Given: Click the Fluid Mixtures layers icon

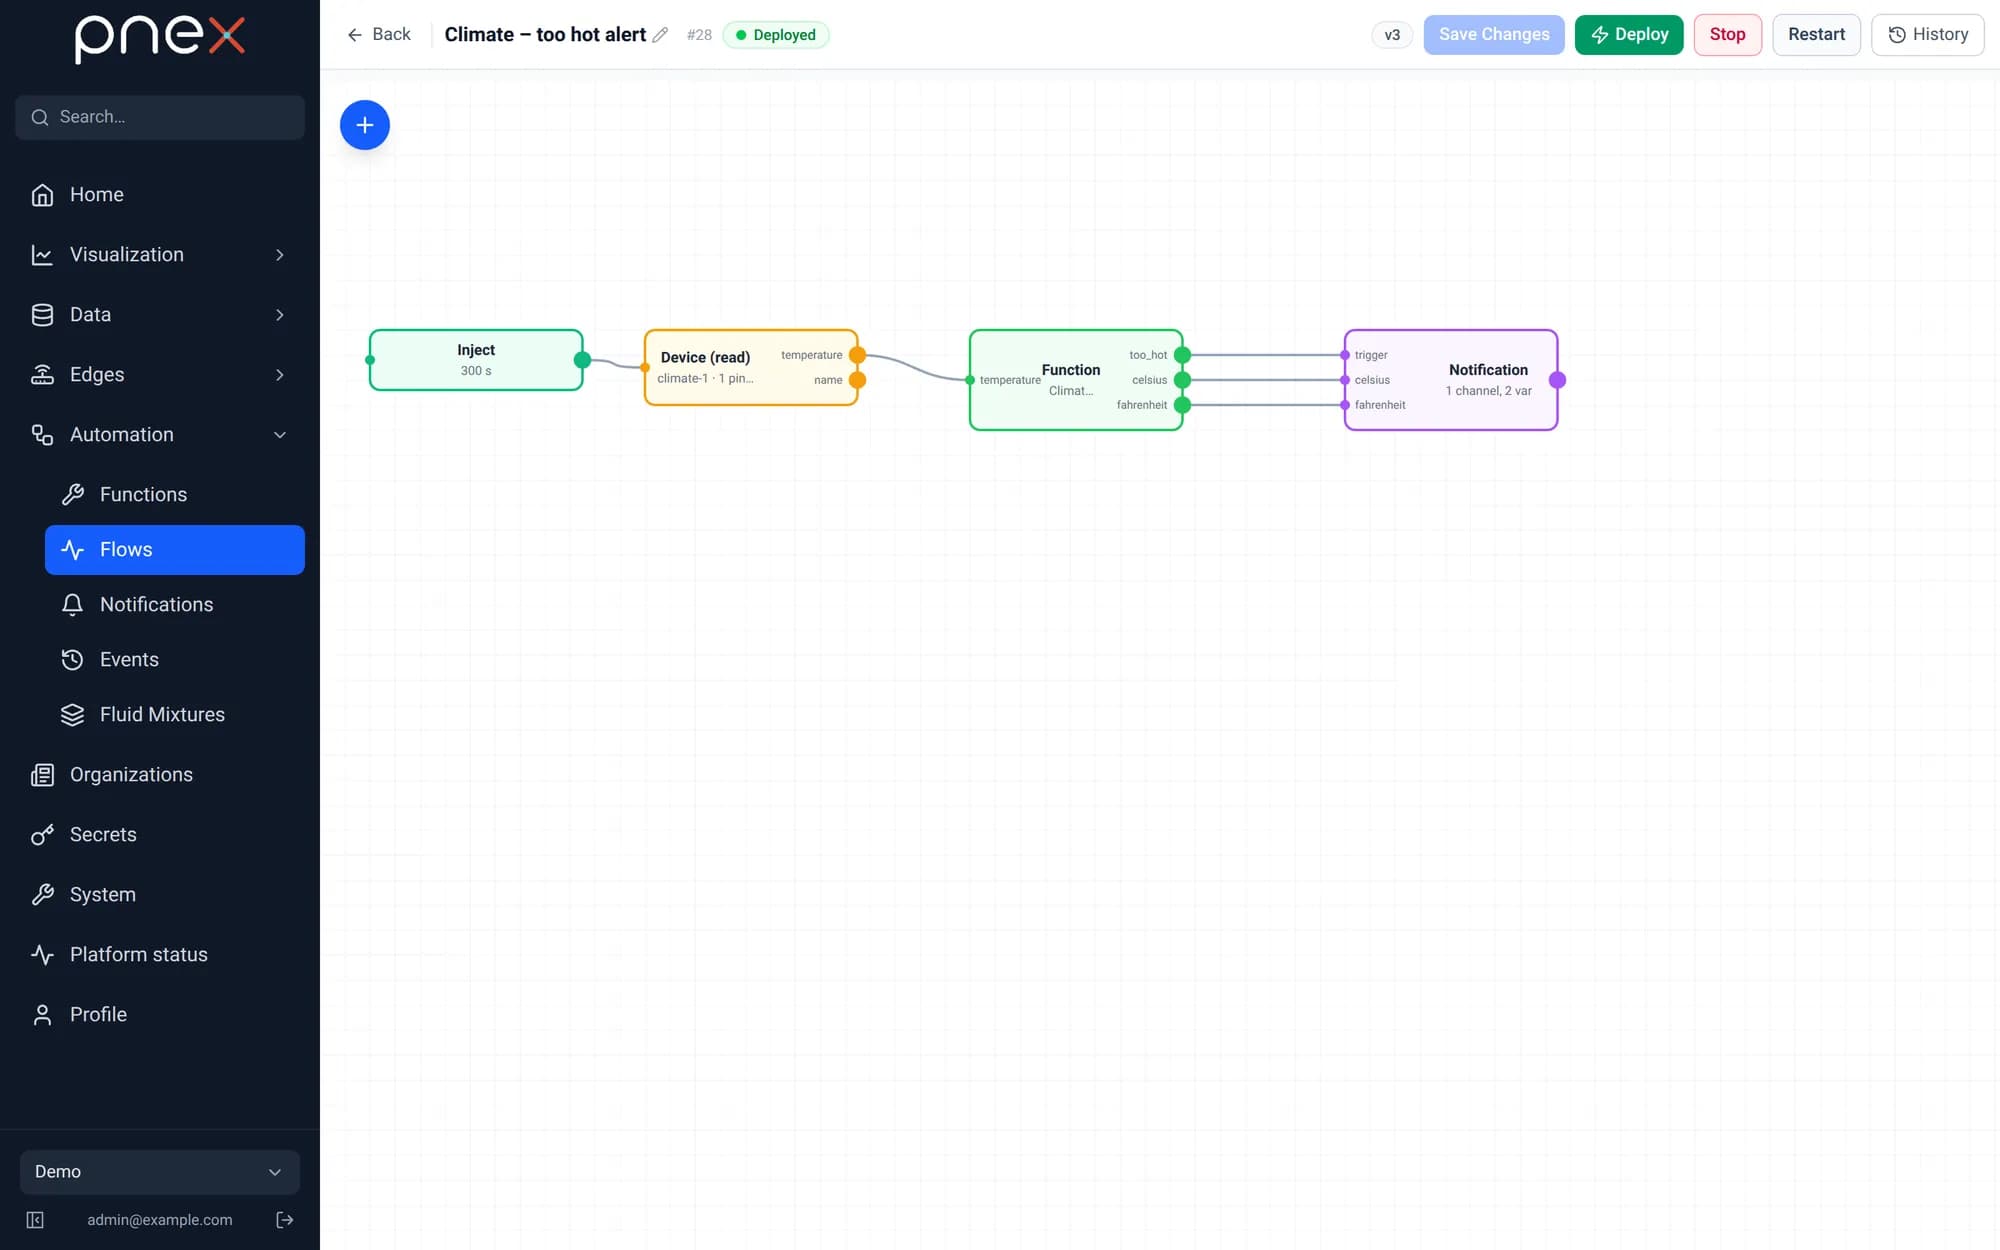Looking at the screenshot, I should (x=72, y=715).
